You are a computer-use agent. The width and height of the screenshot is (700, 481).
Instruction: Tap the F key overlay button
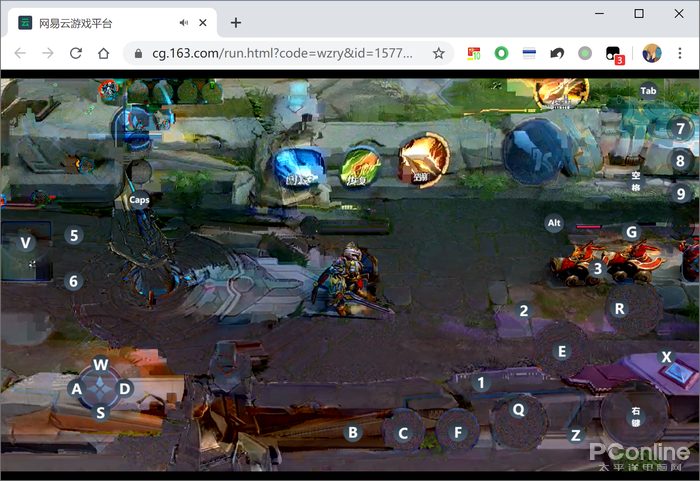[458, 433]
